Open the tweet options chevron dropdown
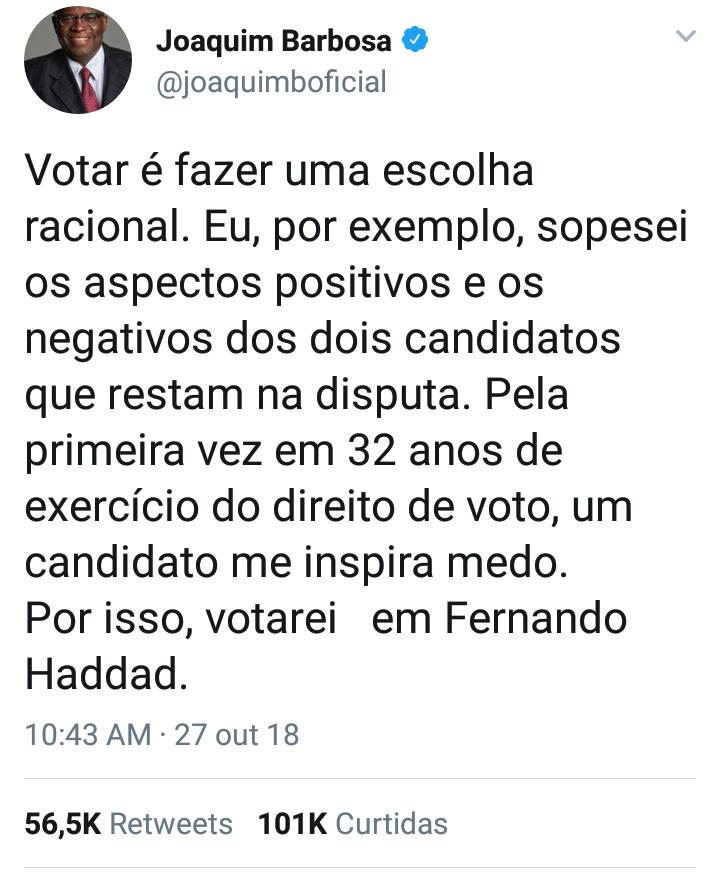This screenshot has height=888, width=720. [x=686, y=37]
